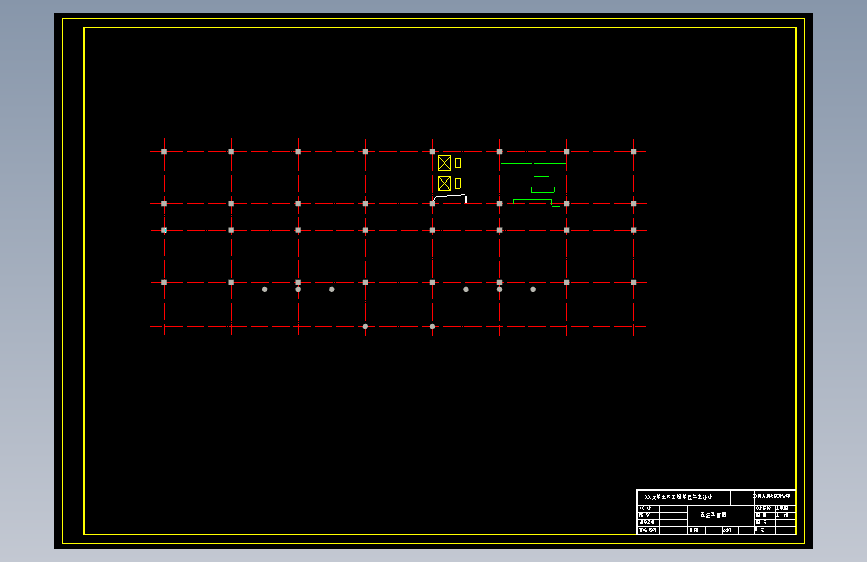Image resolution: width=867 pixels, height=562 pixels.
Task: Click the small yellow rectangle beside the lower crossed box
Action: coord(458,183)
